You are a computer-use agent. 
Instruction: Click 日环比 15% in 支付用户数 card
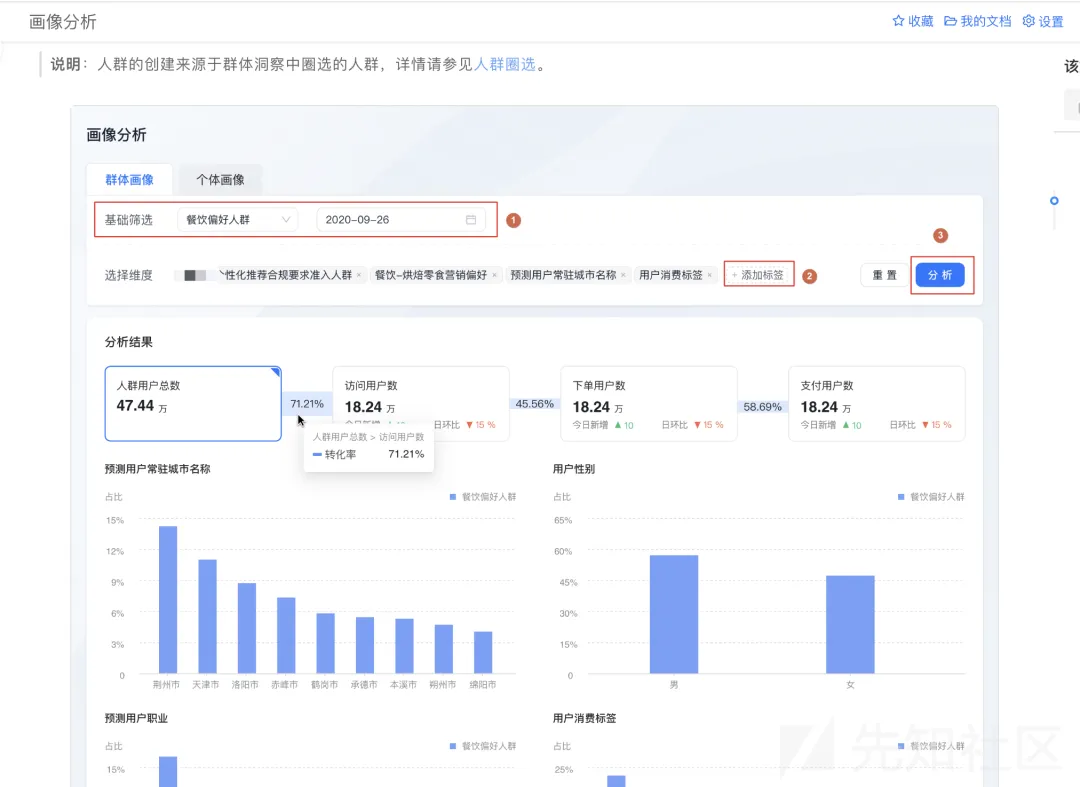[x=920, y=425]
